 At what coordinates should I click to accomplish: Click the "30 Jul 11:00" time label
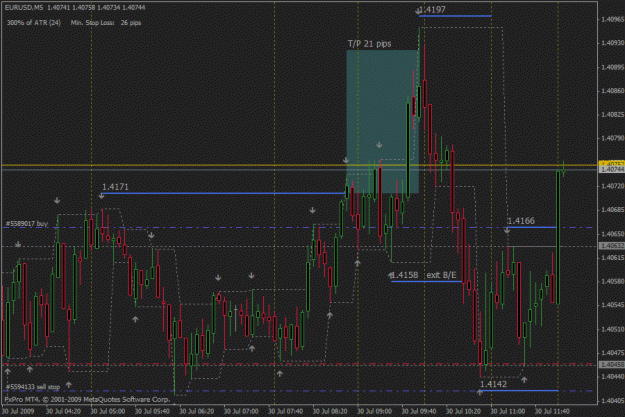point(508,411)
